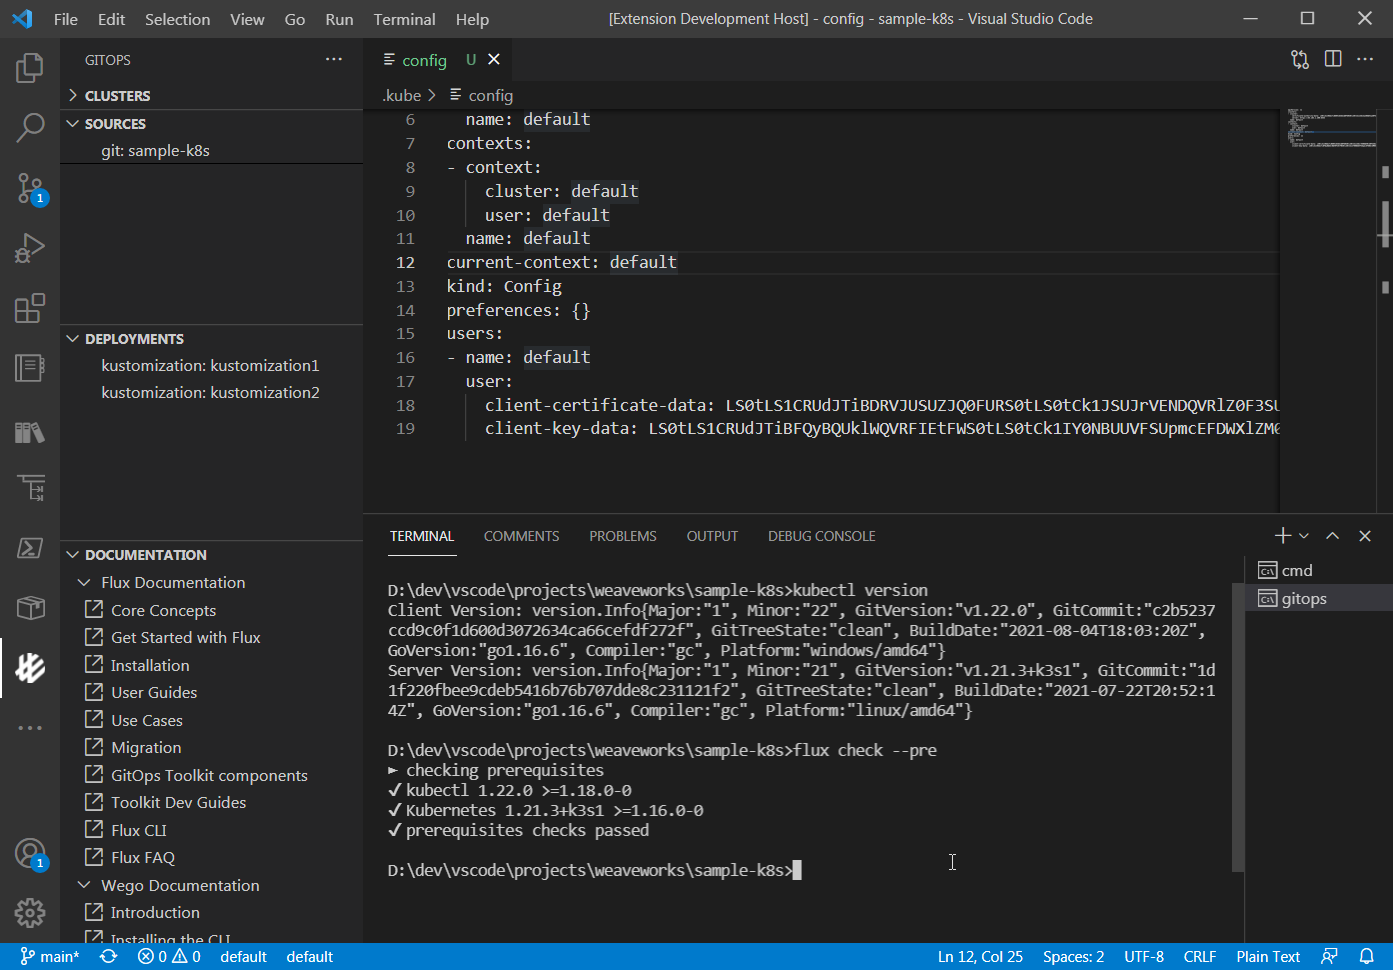The image size is (1393, 970).
Task: Click the terminal command prompt line
Action: pos(595,871)
